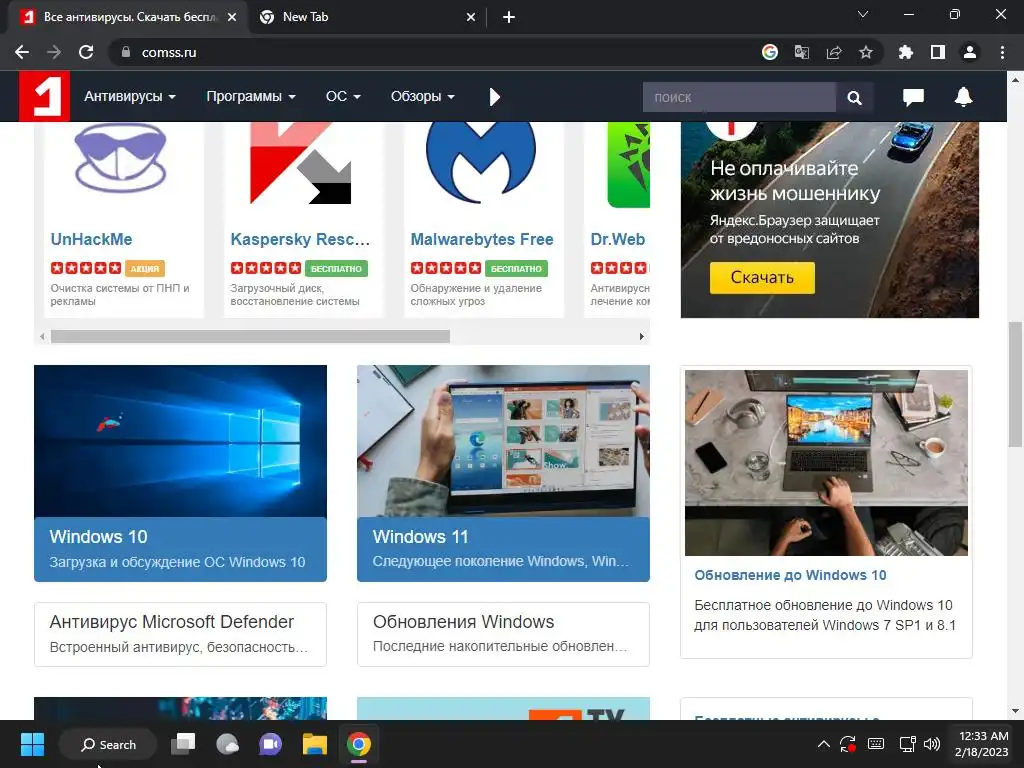Click the Google icon in address bar

[770, 52]
